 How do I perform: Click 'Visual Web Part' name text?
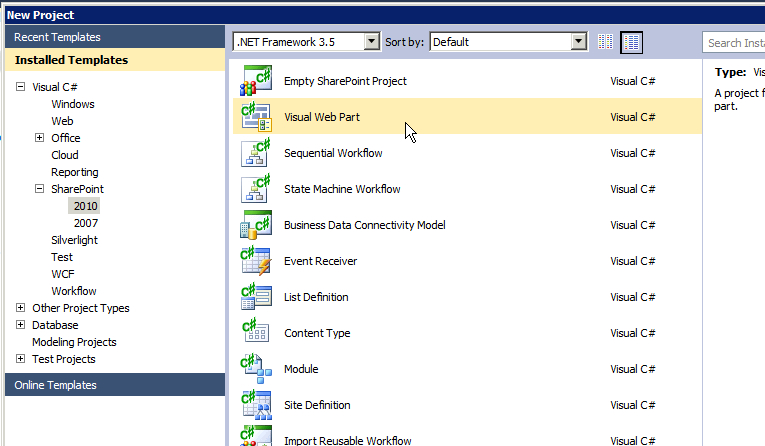pyautogui.click(x=322, y=117)
